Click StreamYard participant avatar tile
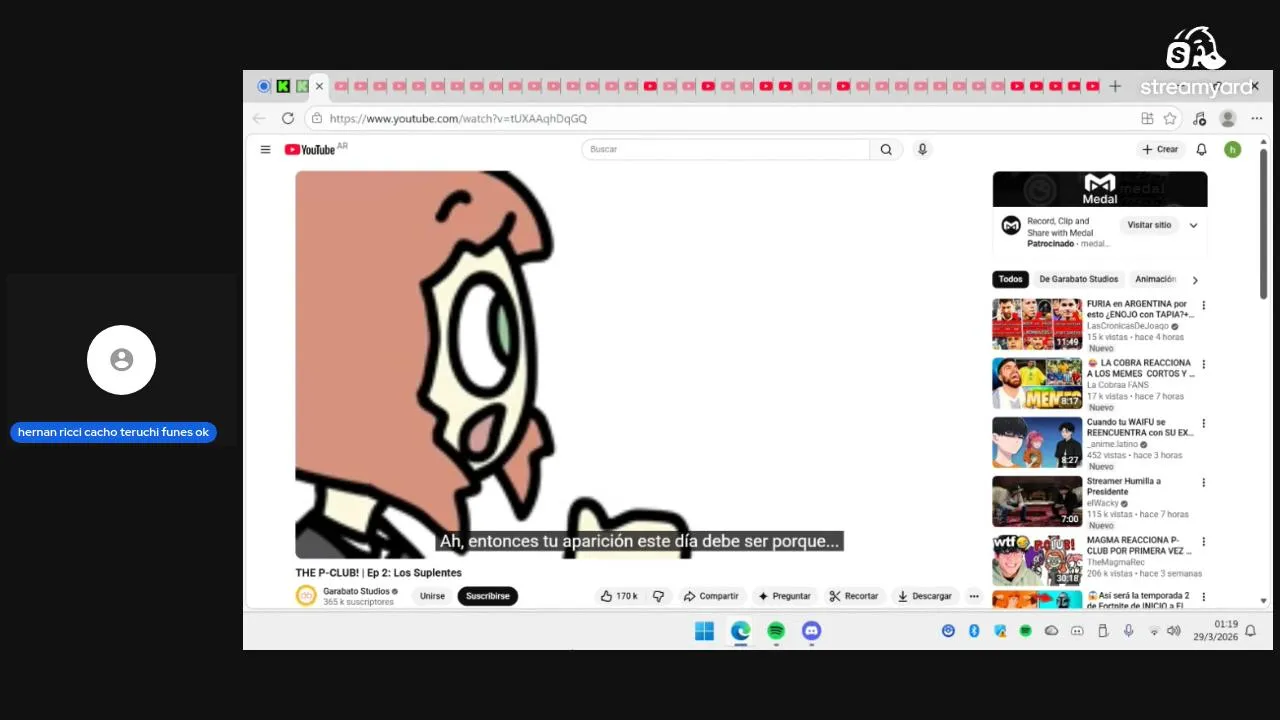Image resolution: width=1280 pixels, height=720 pixels. [121, 360]
